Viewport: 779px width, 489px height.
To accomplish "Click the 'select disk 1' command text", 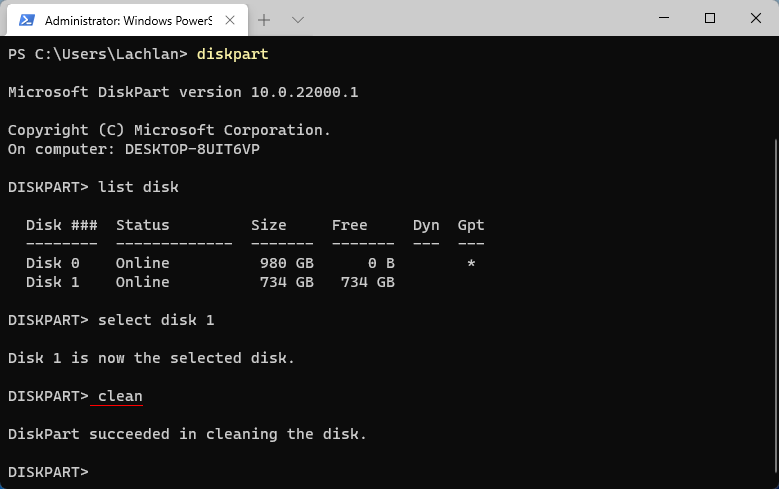I will 156,320.
